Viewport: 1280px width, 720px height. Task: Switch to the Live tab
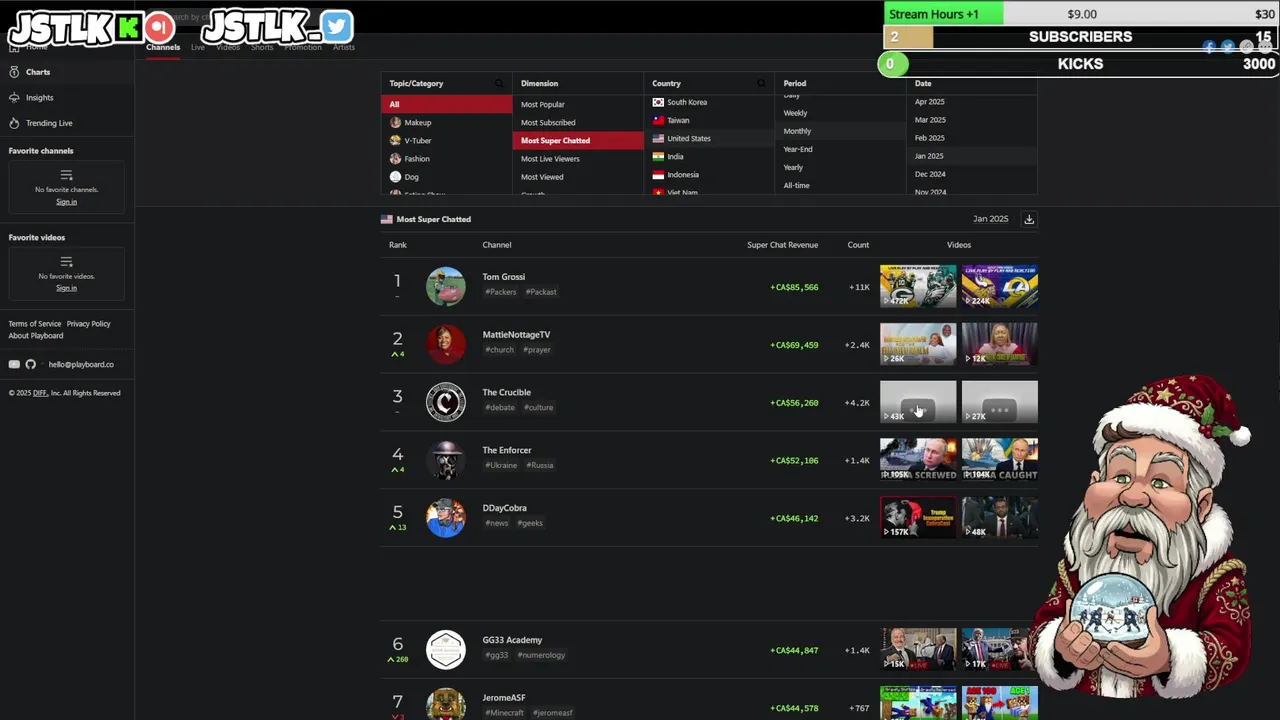tap(198, 47)
